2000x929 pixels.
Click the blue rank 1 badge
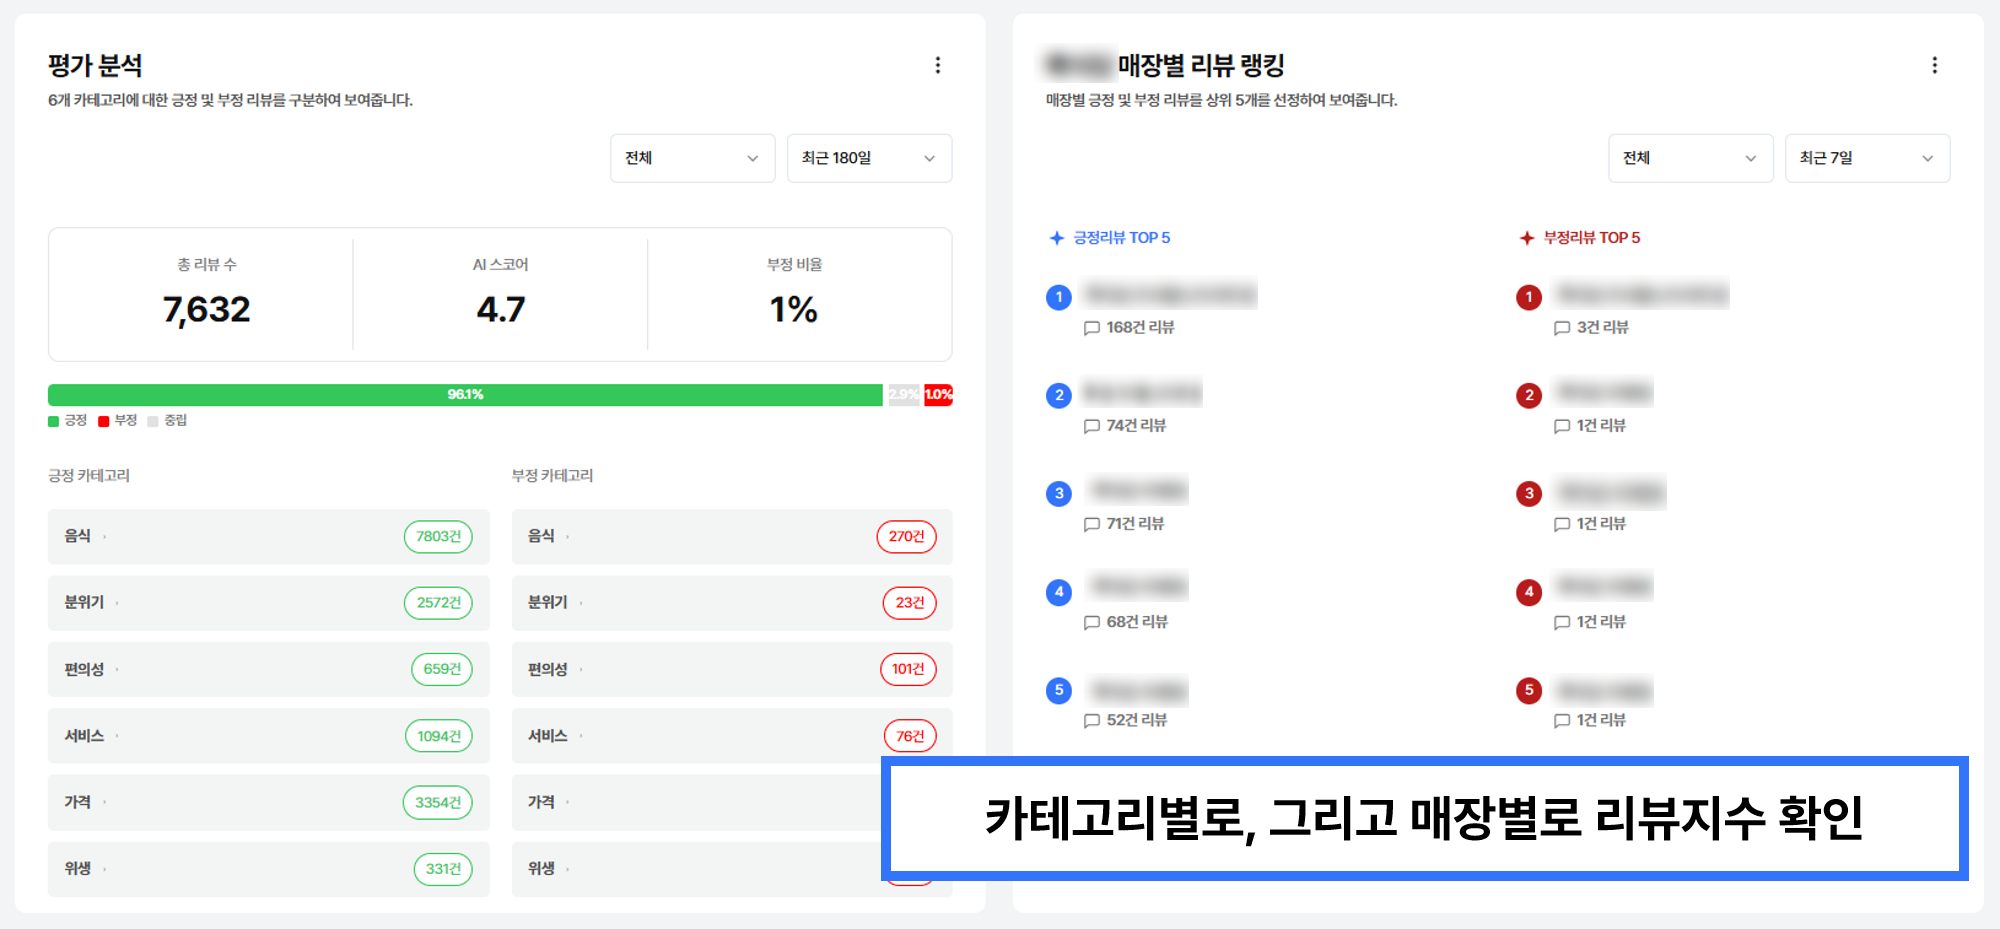[x=1059, y=297]
